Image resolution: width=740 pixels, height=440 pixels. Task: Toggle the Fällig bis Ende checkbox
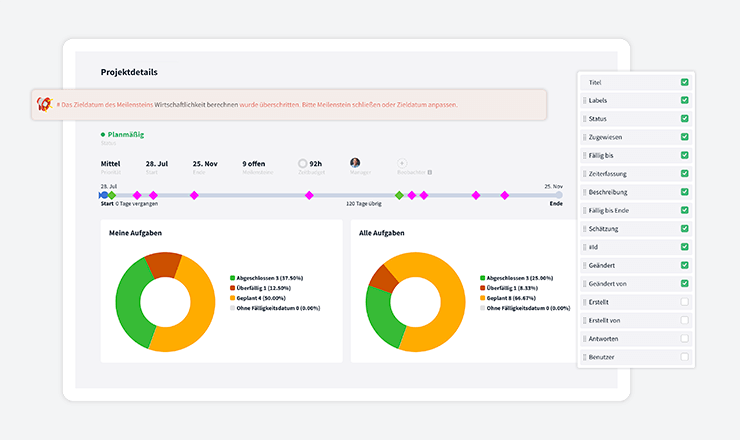684,210
